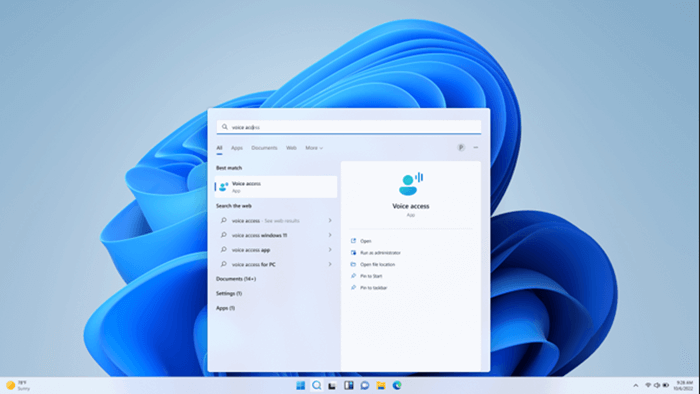The height and width of the screenshot is (394, 700).
Task: Select Voice access app best match
Action: (x=276, y=187)
